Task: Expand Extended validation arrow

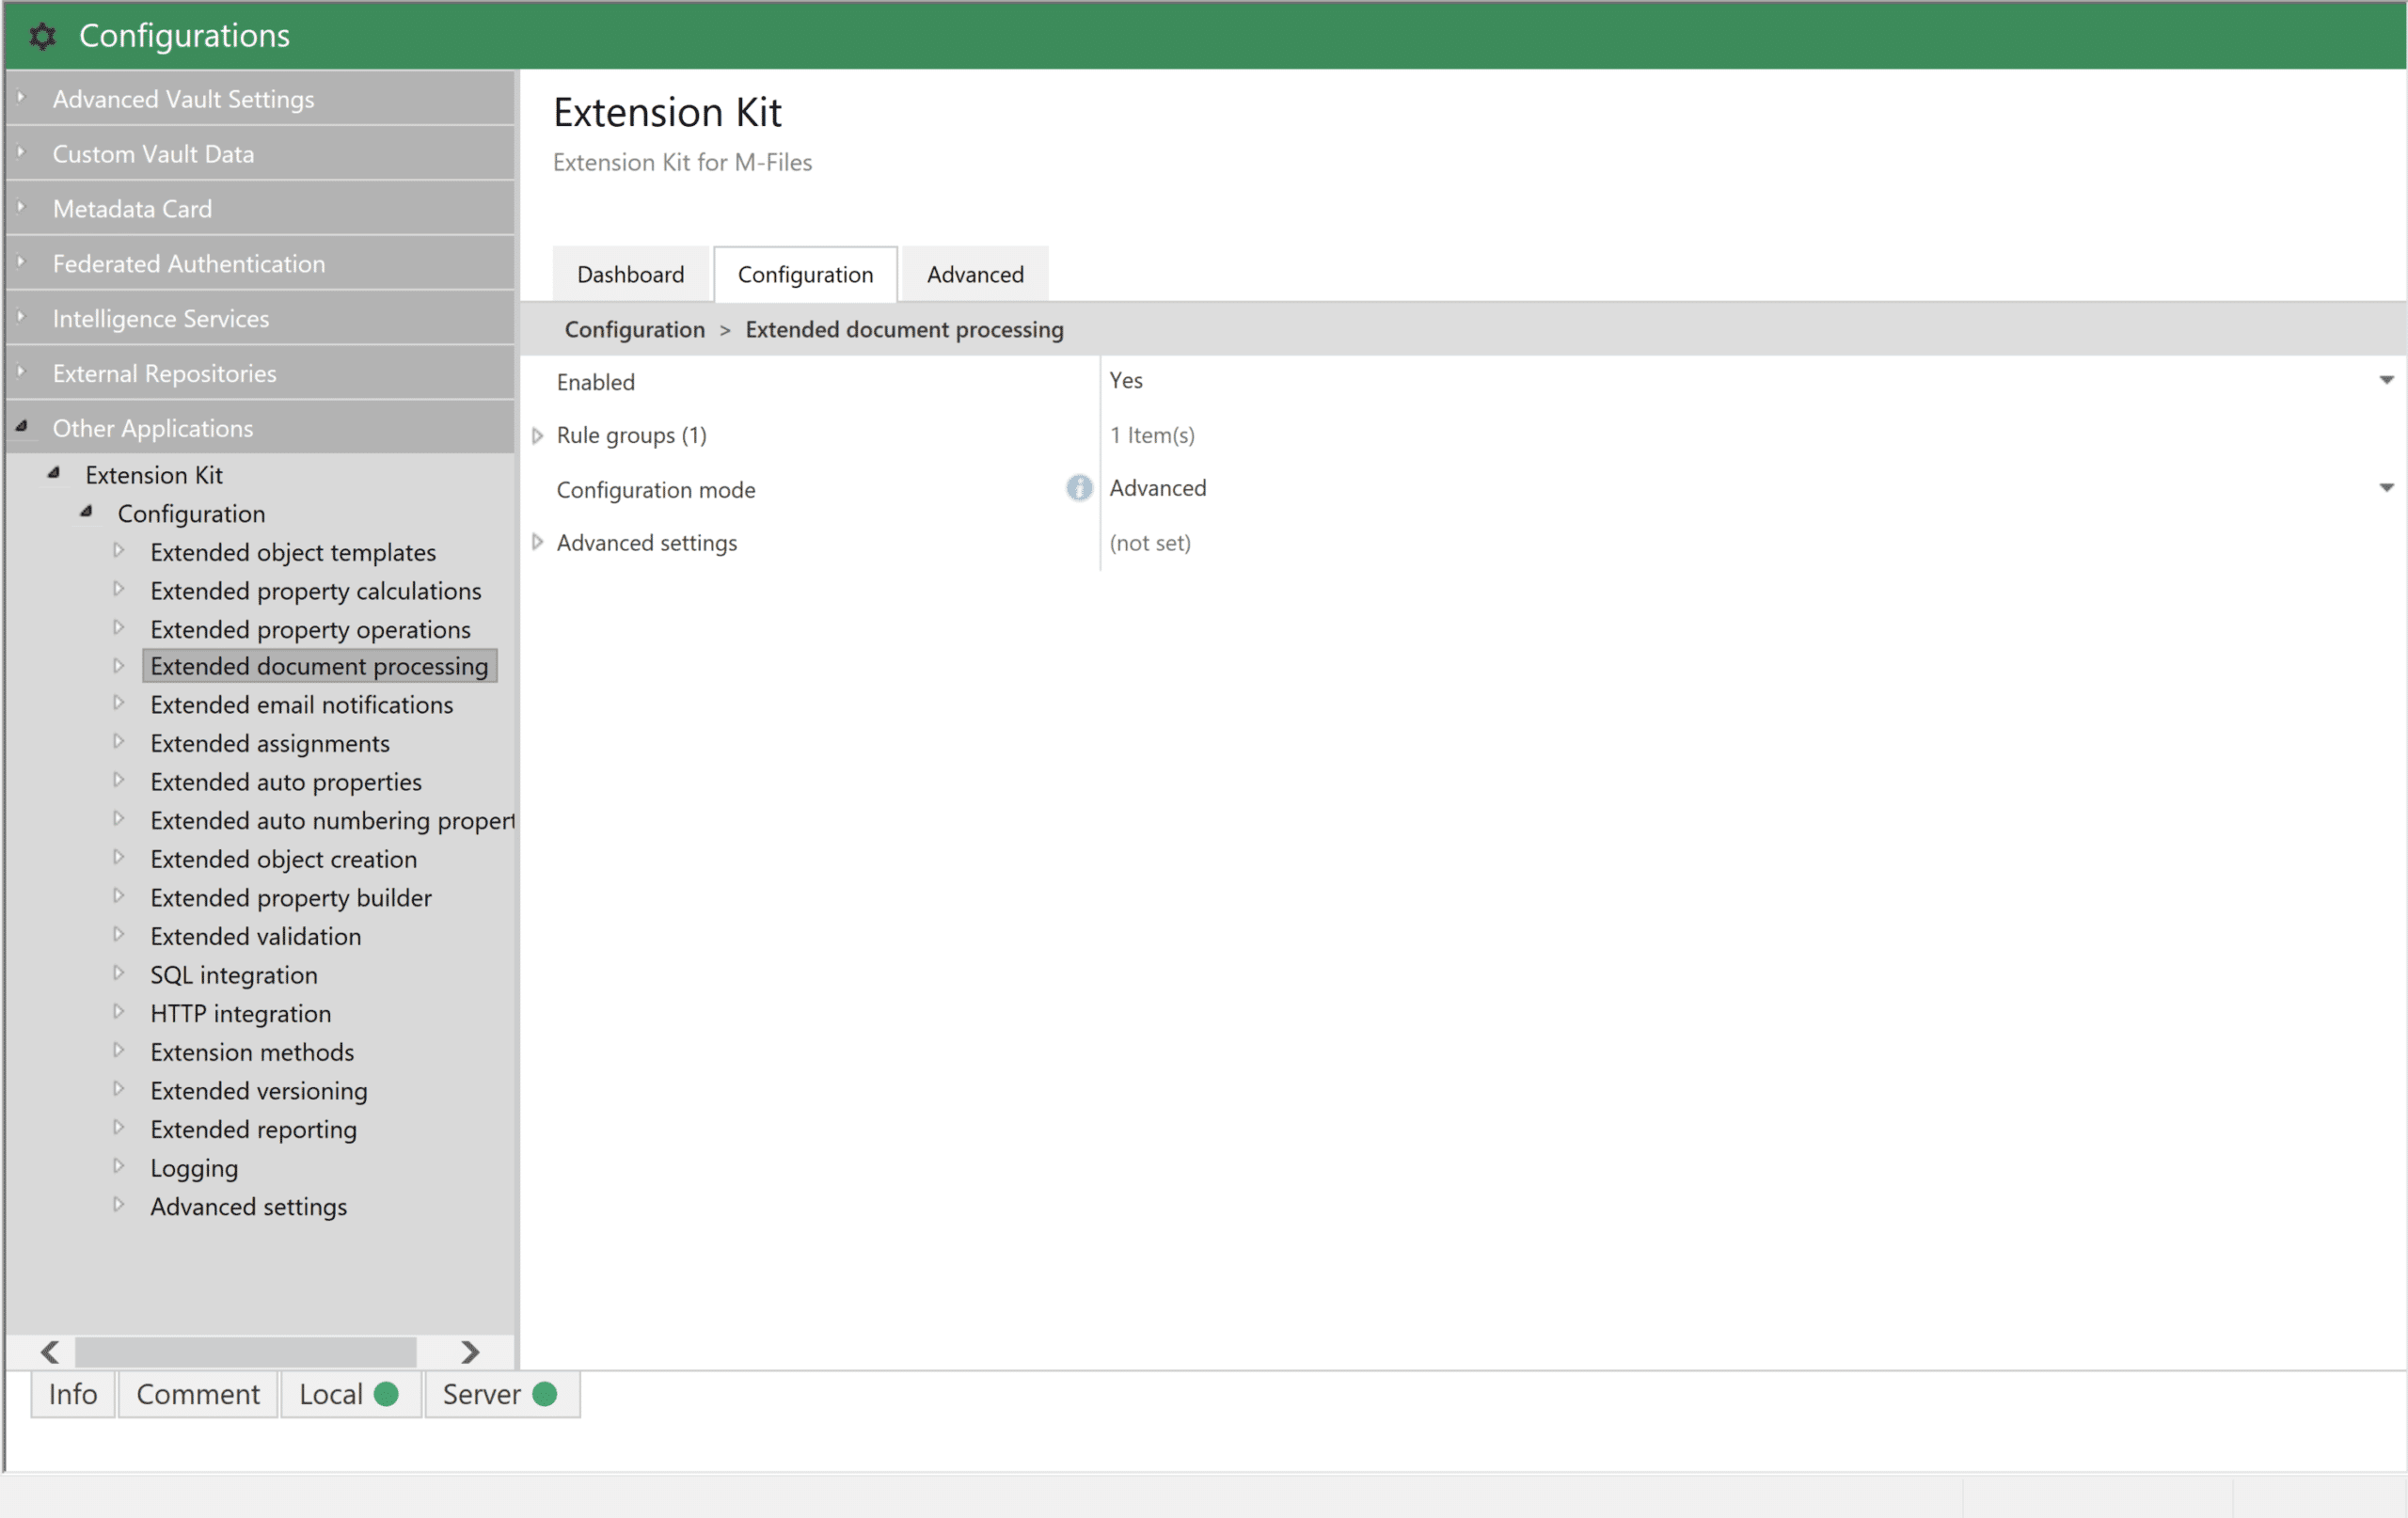Action: click(x=118, y=934)
